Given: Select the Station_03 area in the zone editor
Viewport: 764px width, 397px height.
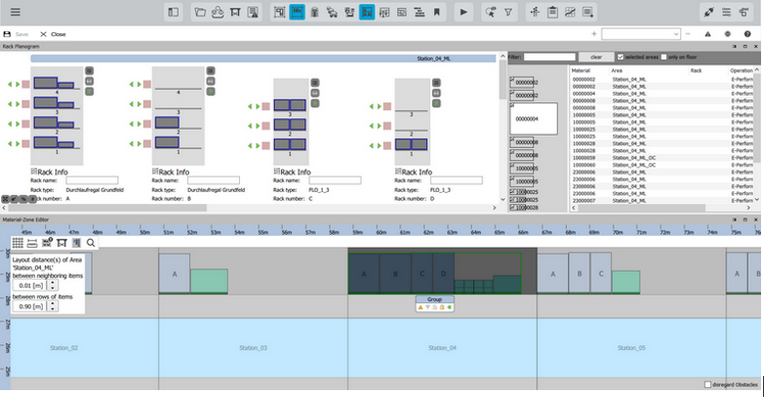Looking at the screenshot, I should 253,348.
